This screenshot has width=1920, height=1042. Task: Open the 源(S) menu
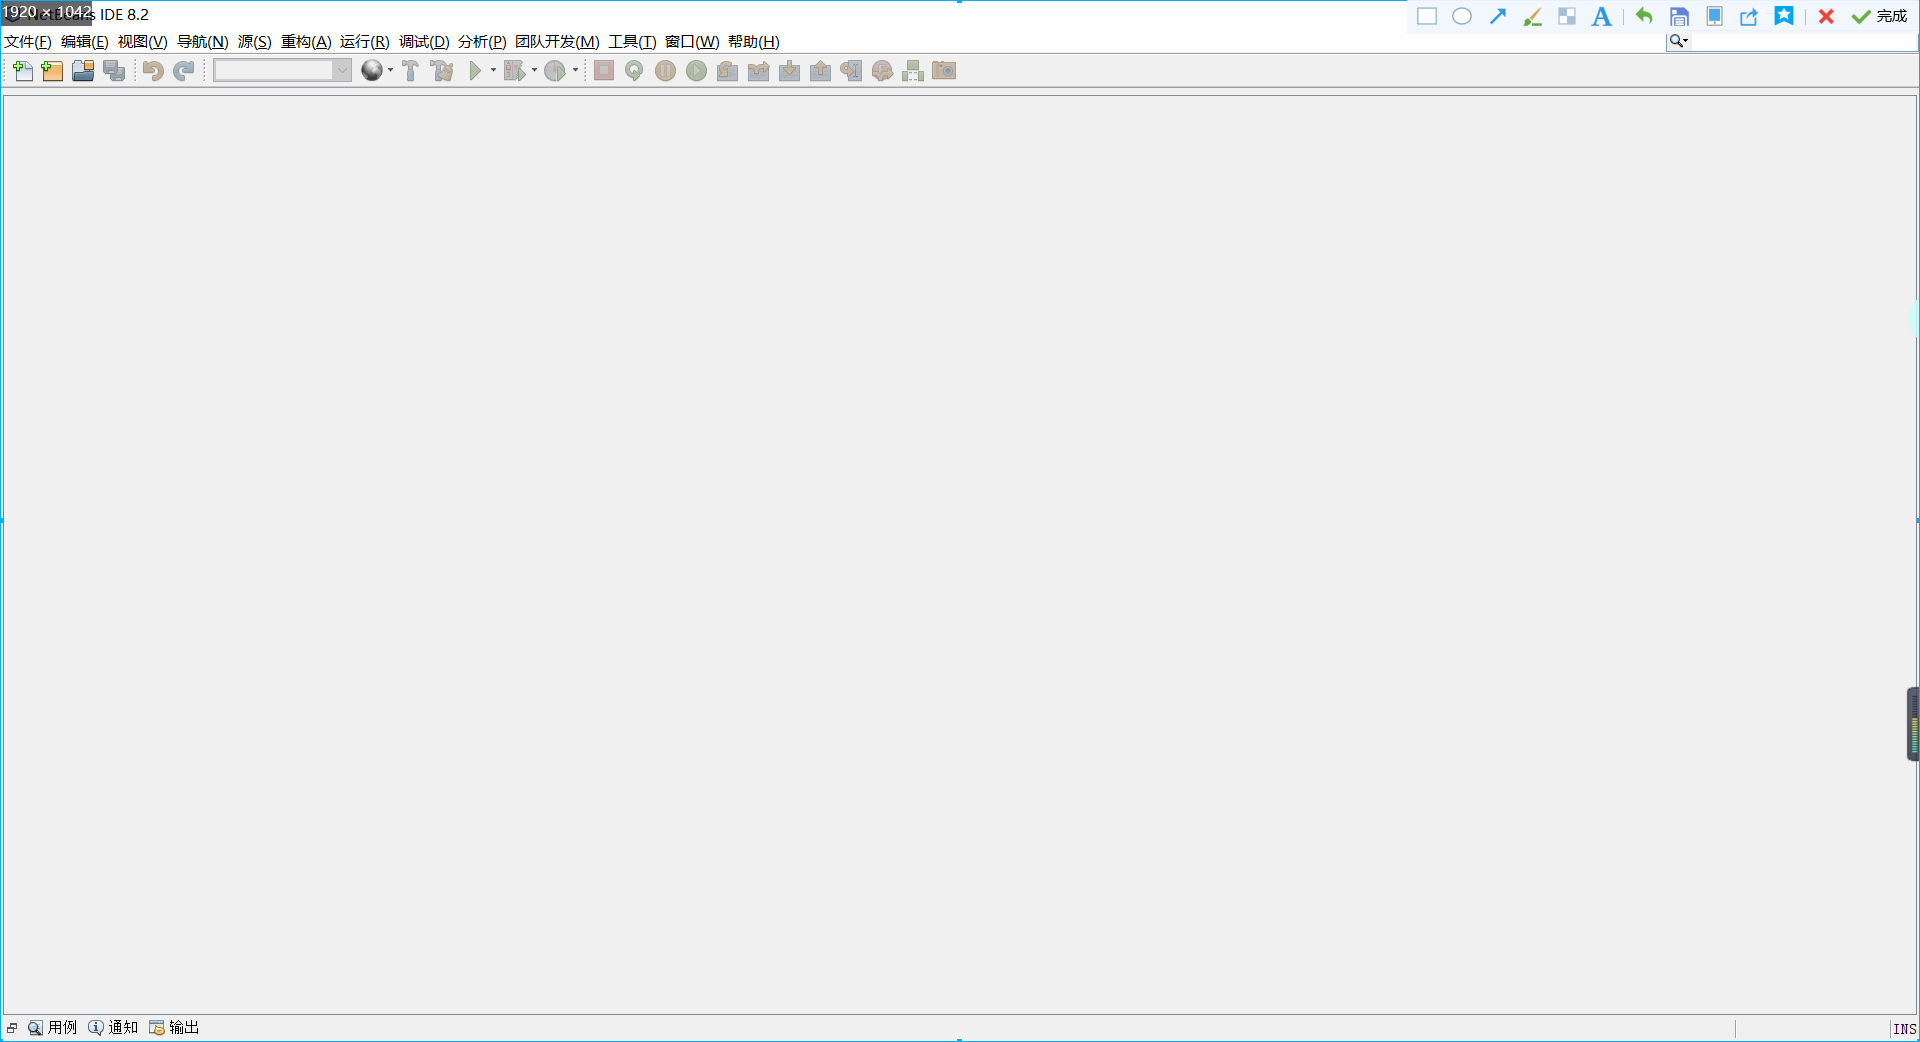point(255,41)
